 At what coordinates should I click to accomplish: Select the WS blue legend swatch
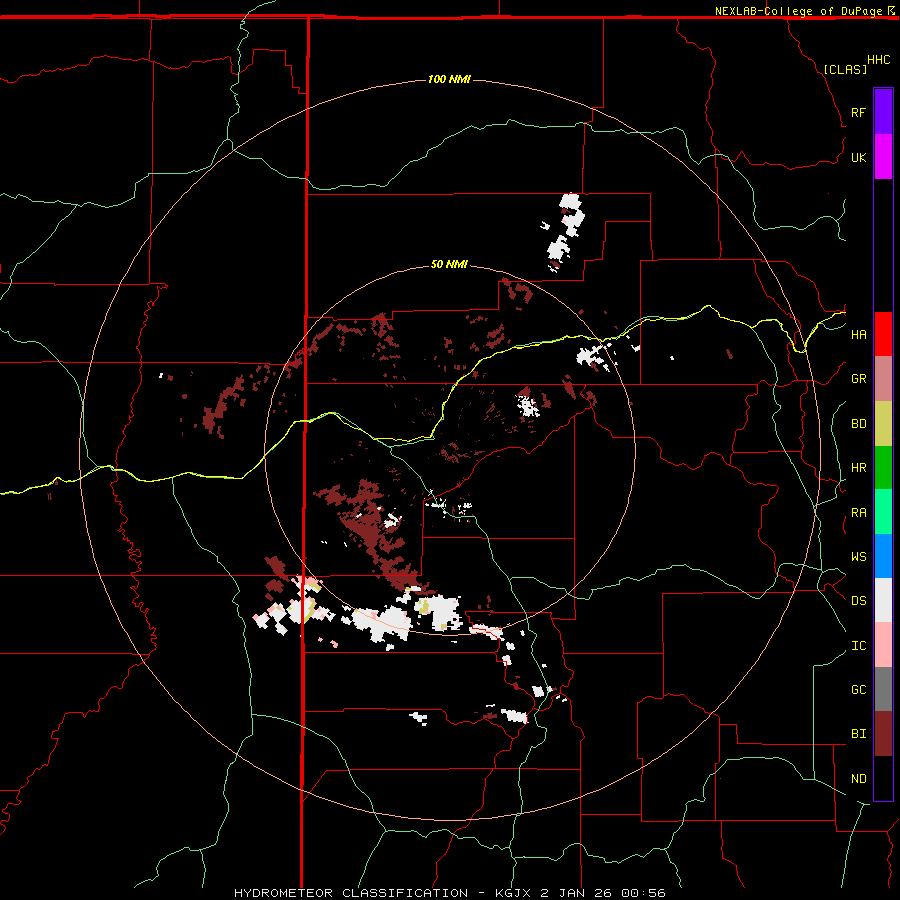pyautogui.click(x=883, y=556)
